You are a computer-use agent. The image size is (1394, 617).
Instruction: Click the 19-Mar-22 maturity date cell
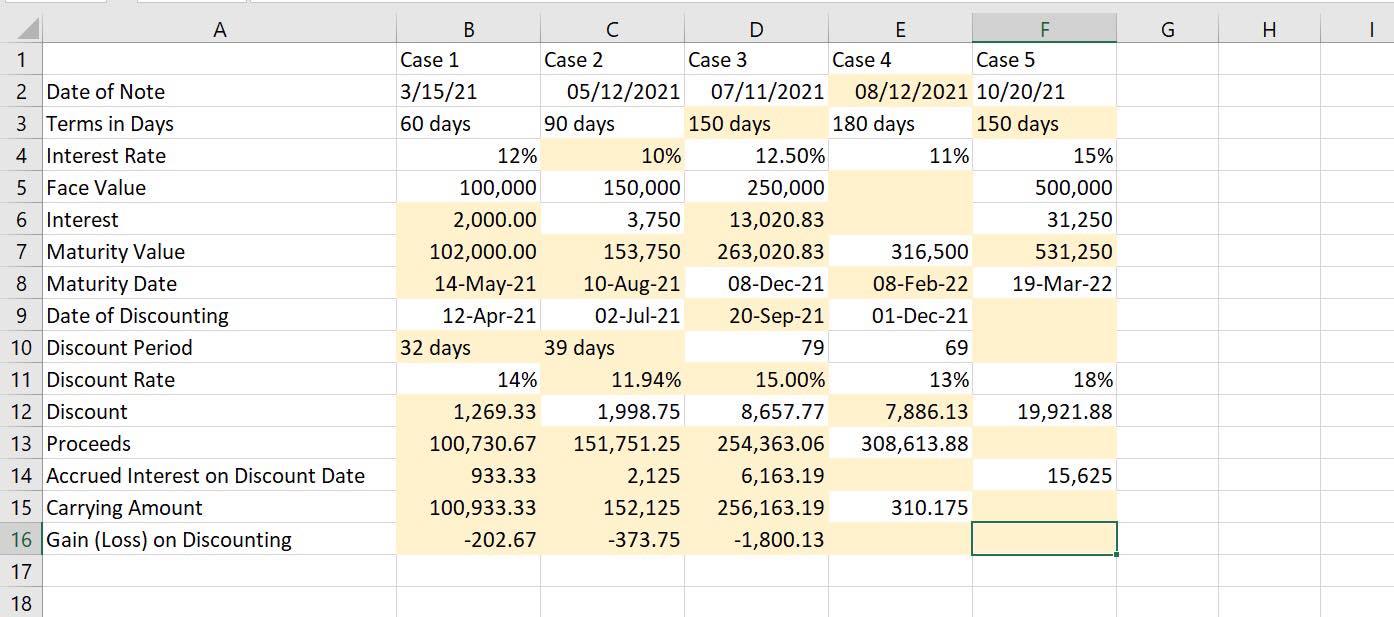(1044, 283)
